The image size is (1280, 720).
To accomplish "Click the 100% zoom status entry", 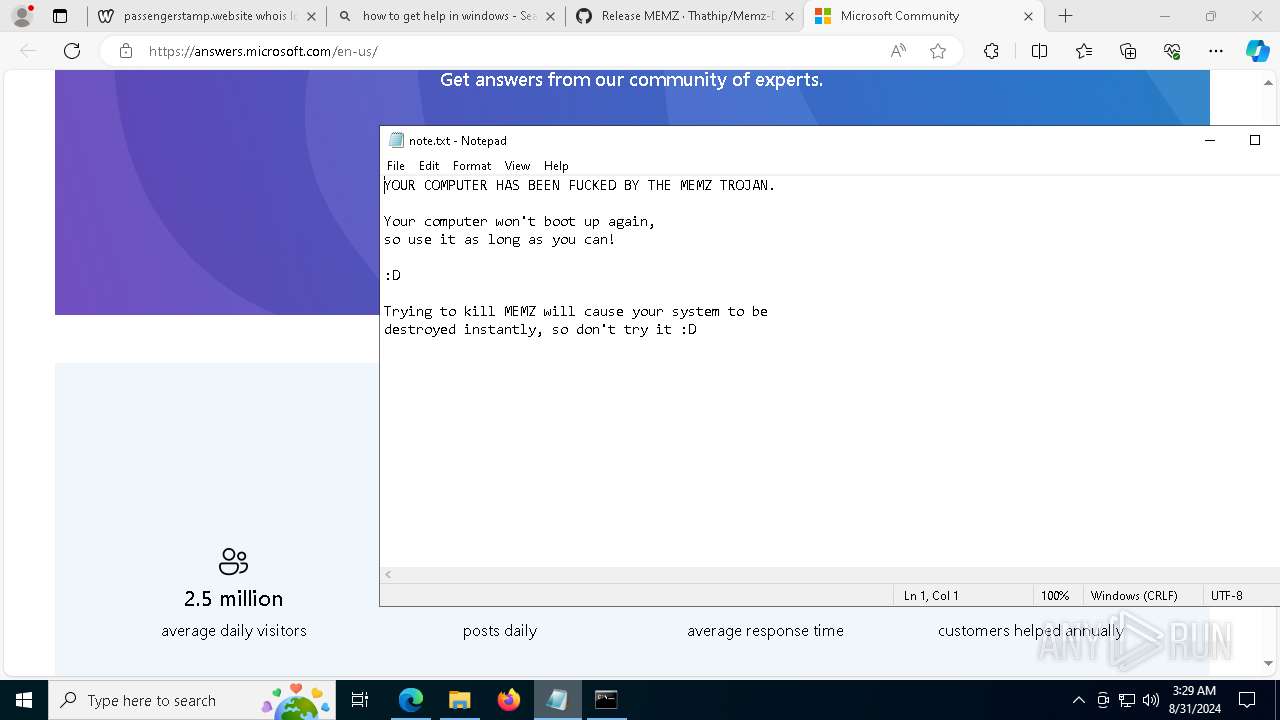I will click(x=1055, y=595).
